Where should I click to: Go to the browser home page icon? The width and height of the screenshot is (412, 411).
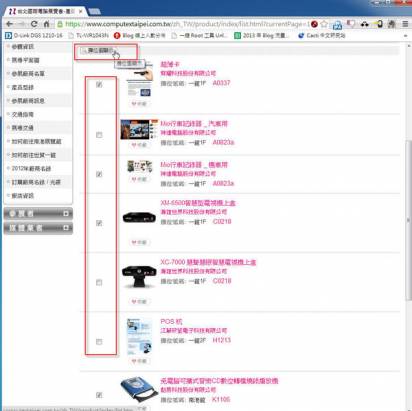point(46,24)
